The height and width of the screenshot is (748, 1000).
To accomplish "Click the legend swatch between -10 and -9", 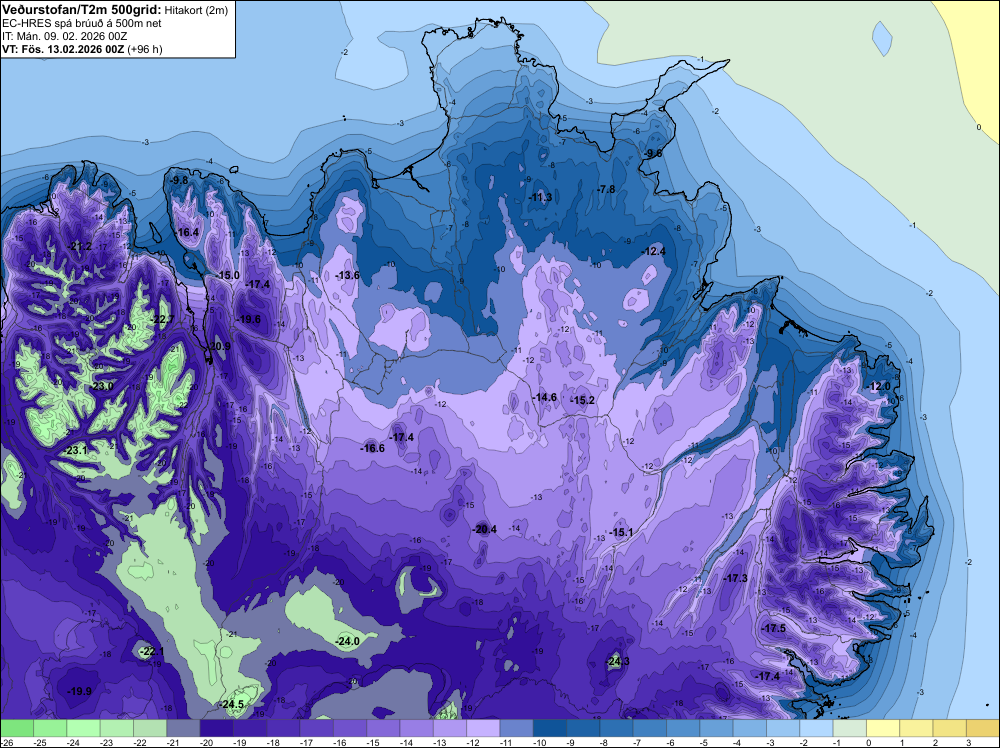I will click(550, 728).
